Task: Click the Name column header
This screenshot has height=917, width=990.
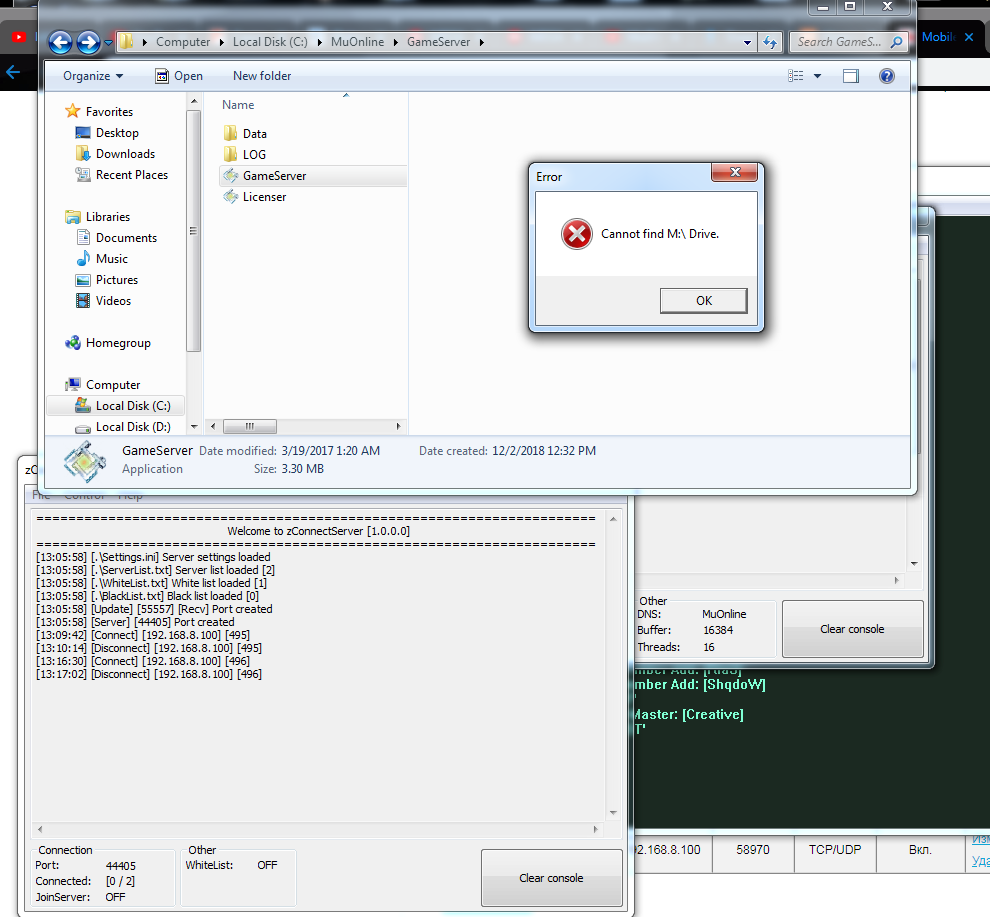Action: [238, 105]
